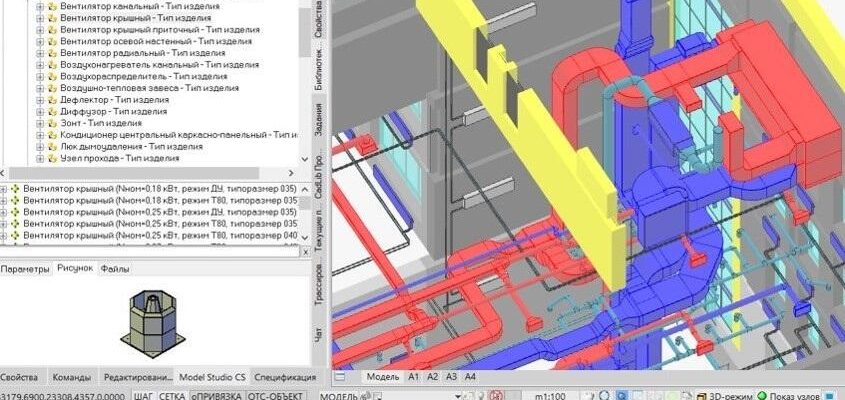Click the folder icon beside Диффузор

pos(51,113)
